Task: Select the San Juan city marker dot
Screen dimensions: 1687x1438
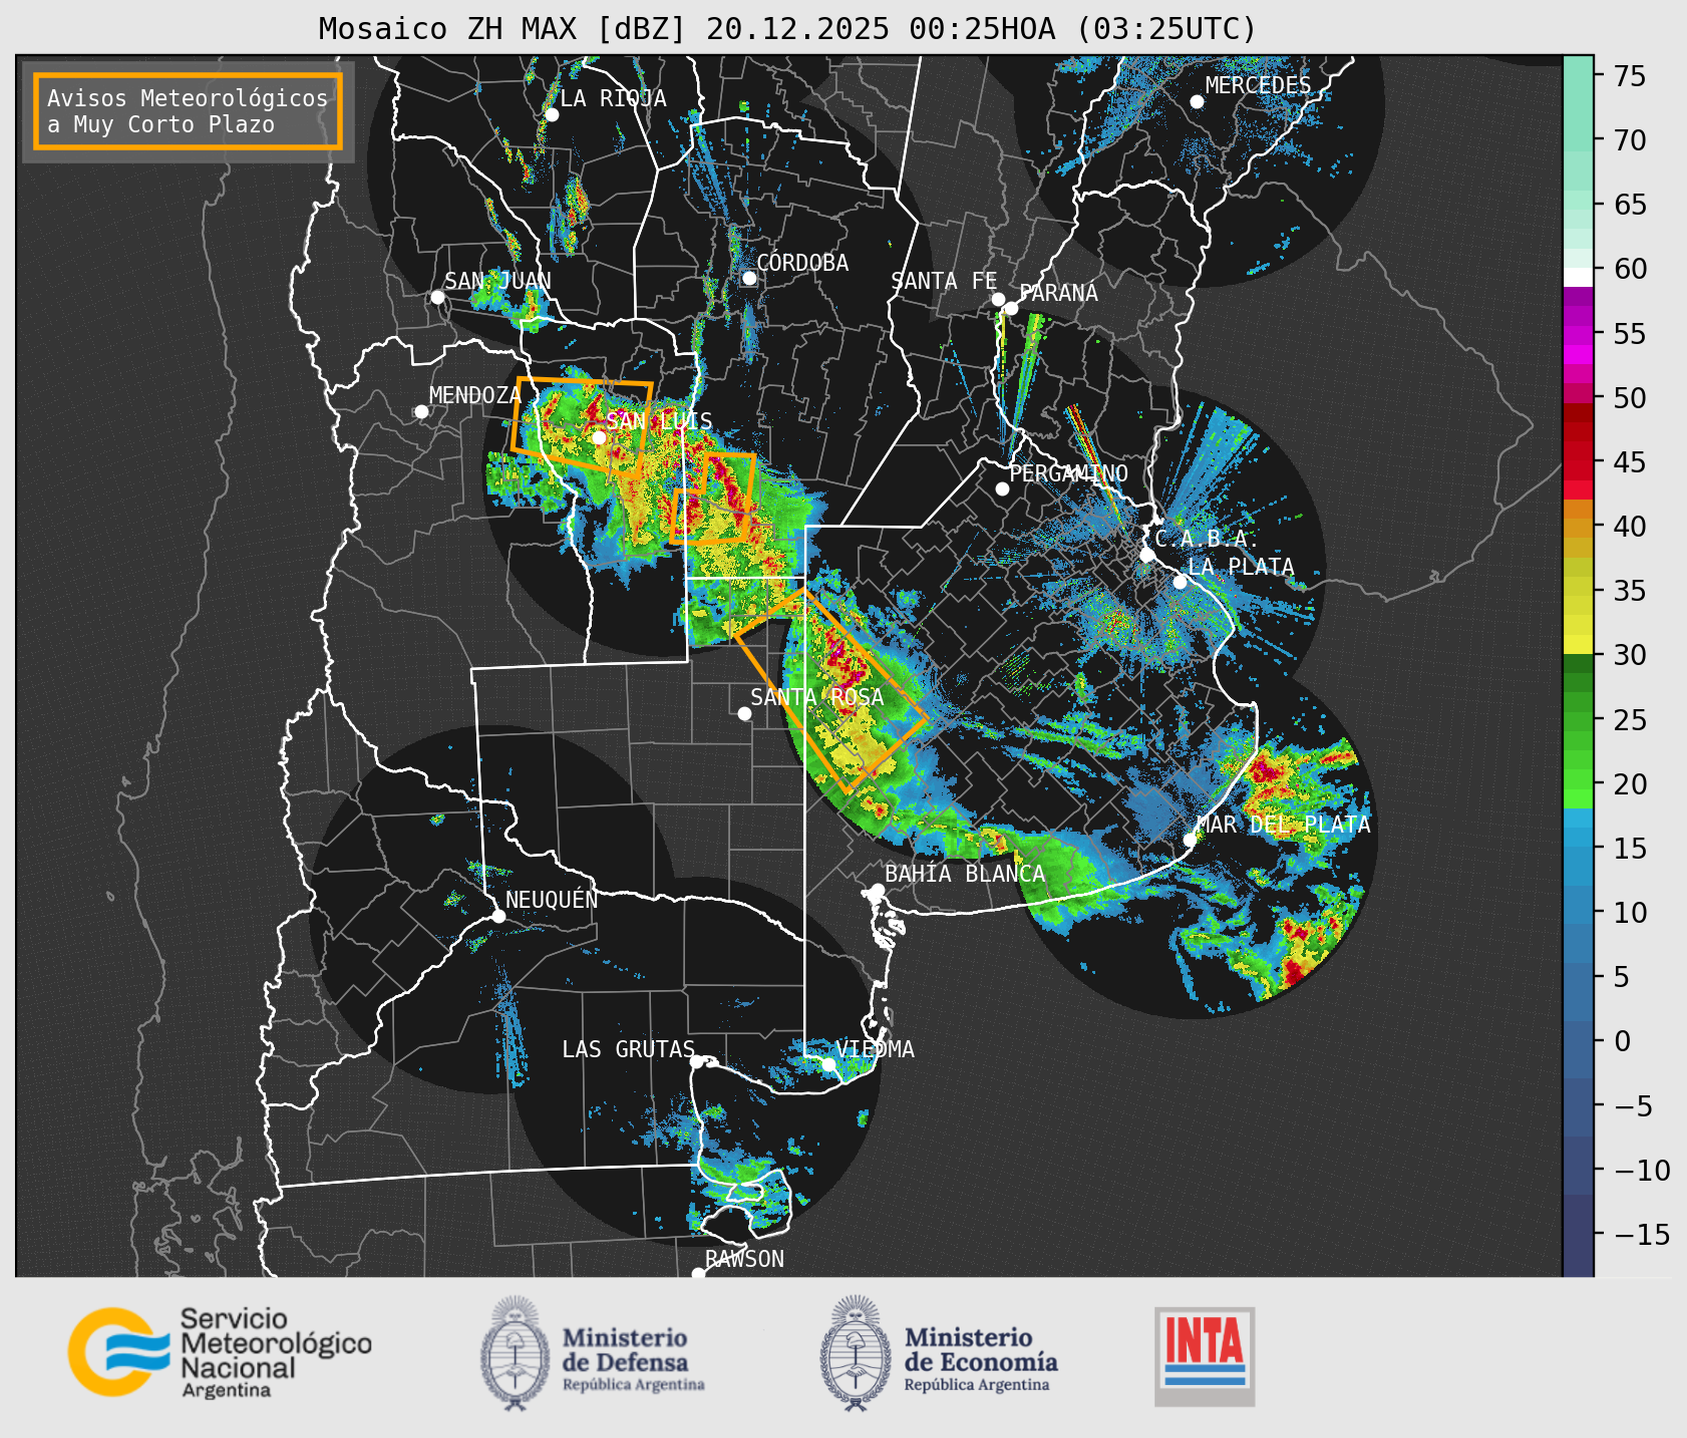Action: point(437,297)
